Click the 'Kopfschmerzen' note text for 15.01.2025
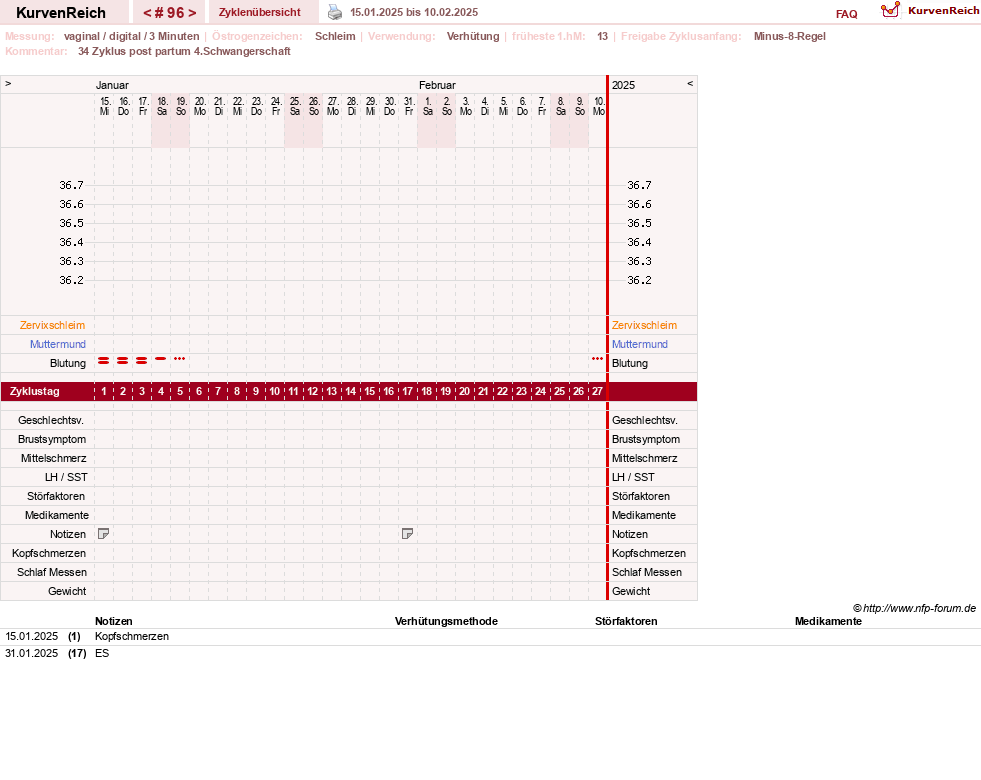 (x=132, y=636)
